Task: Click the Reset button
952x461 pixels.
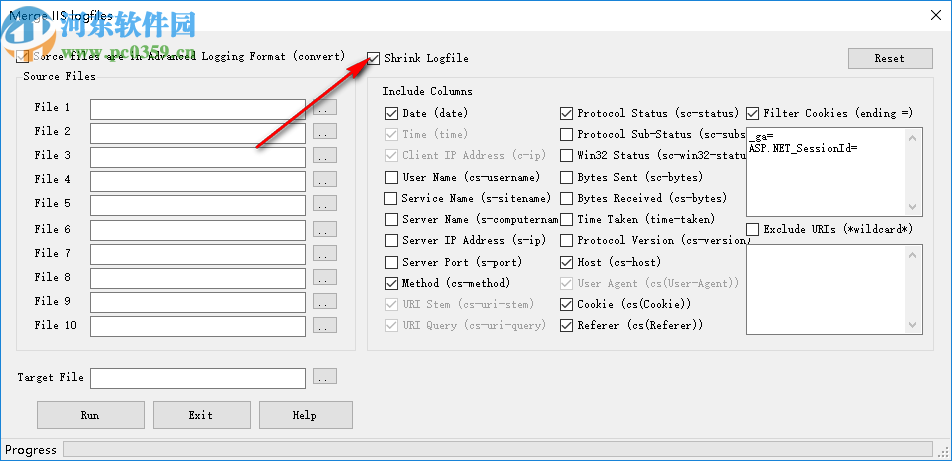Action: [x=890, y=58]
